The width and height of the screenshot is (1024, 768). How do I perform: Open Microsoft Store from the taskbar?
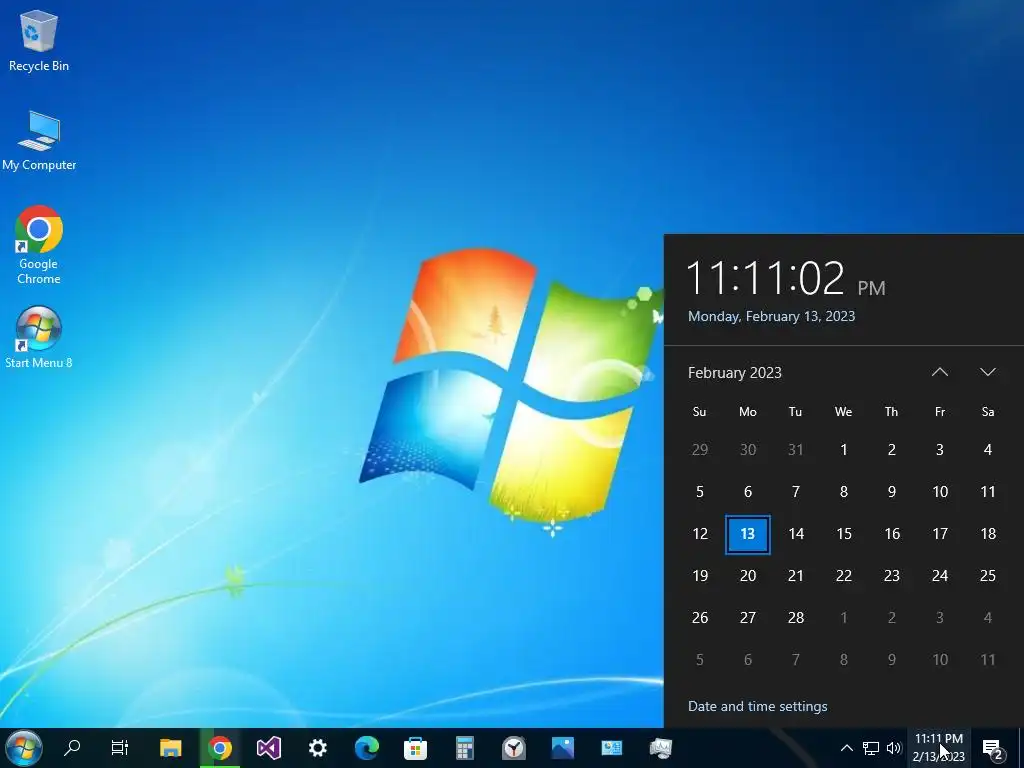coord(415,748)
